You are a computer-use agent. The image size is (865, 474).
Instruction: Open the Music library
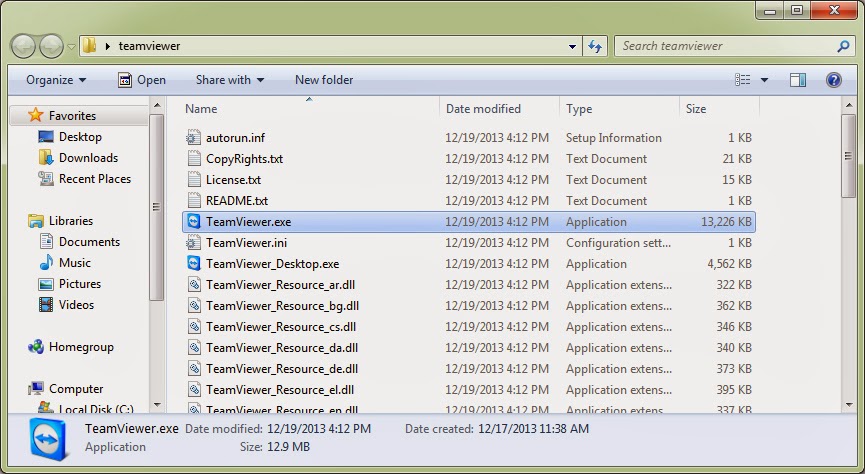(74, 262)
